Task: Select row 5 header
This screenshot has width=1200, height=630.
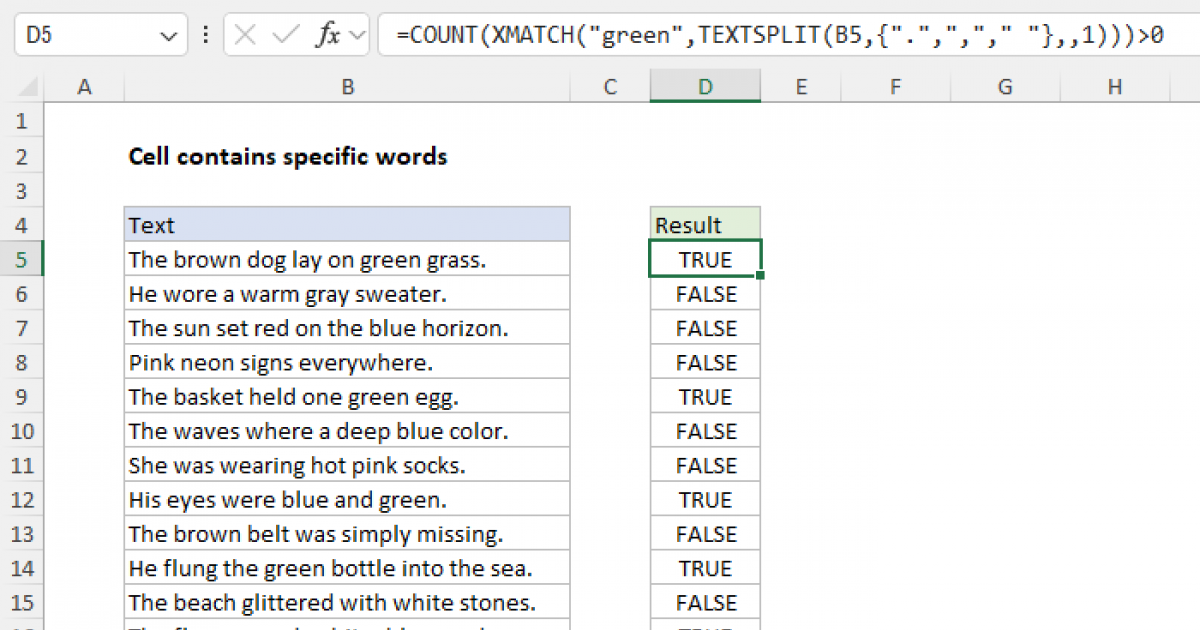Action: (x=23, y=260)
